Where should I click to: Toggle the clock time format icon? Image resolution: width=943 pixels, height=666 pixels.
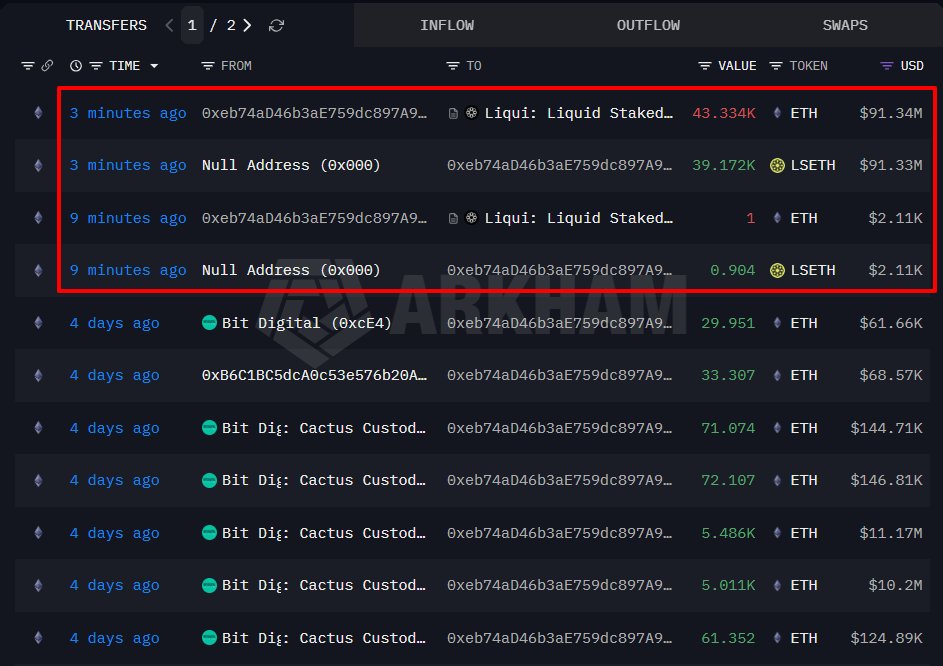[76, 66]
